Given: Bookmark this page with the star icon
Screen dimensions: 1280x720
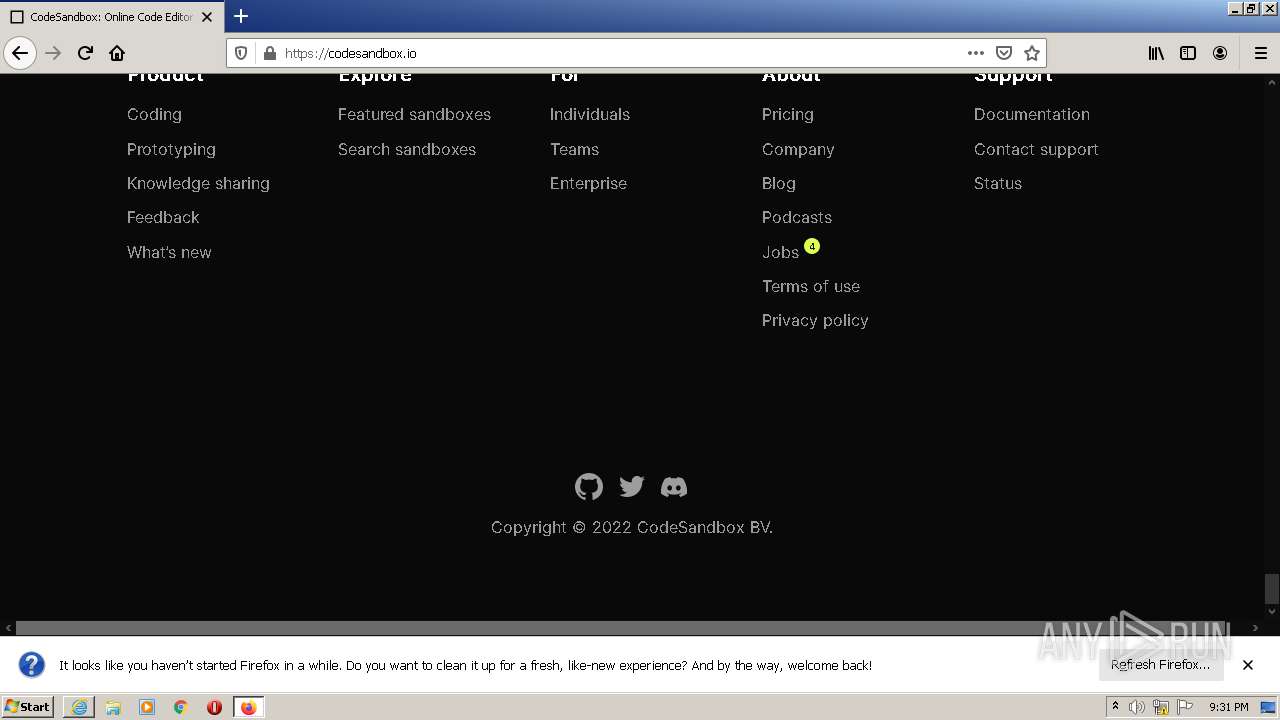Looking at the screenshot, I should click(1032, 53).
